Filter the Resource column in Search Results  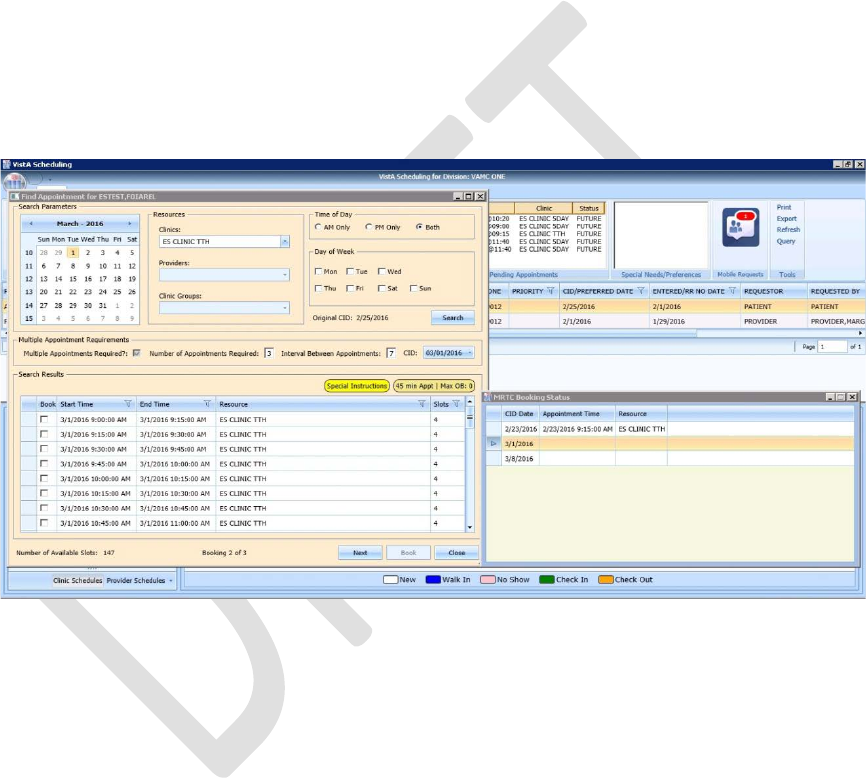422,404
